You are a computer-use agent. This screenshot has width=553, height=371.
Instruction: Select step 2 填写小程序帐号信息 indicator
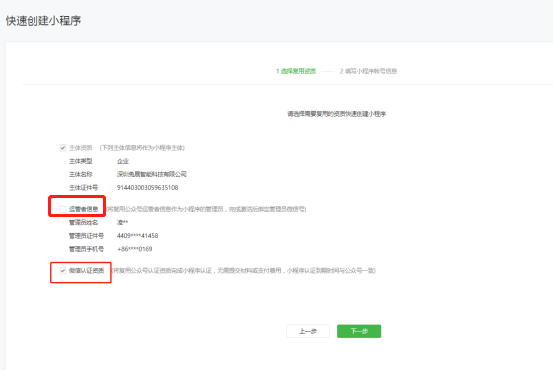tap(368, 71)
